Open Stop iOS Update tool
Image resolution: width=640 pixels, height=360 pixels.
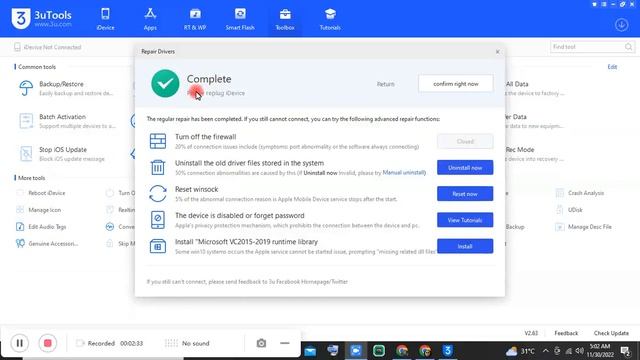(63, 154)
